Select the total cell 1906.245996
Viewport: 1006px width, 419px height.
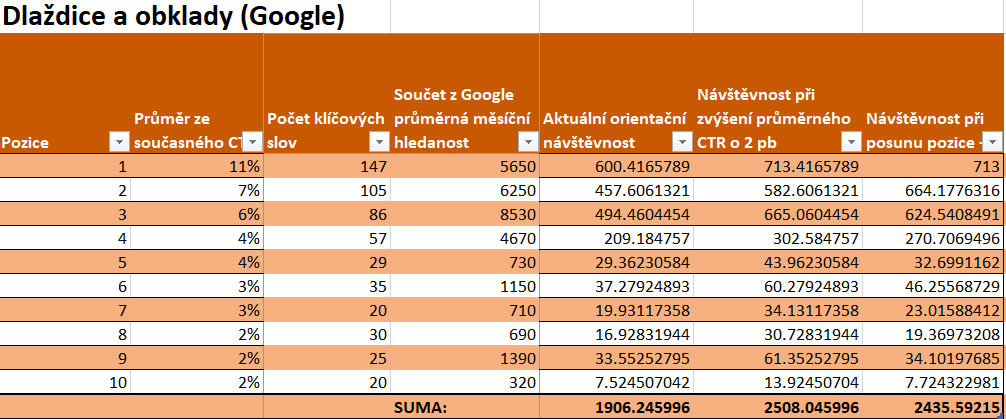click(x=616, y=407)
